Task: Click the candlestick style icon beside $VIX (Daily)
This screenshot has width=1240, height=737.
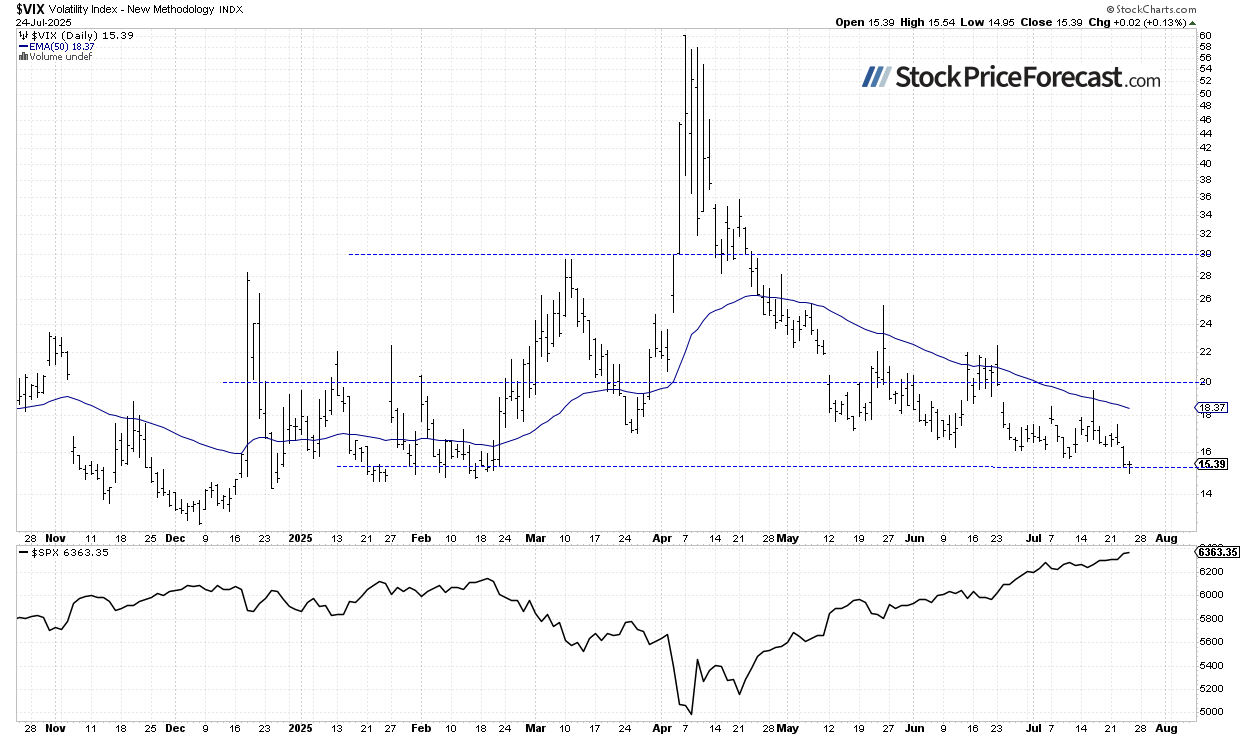Action: pos(22,35)
